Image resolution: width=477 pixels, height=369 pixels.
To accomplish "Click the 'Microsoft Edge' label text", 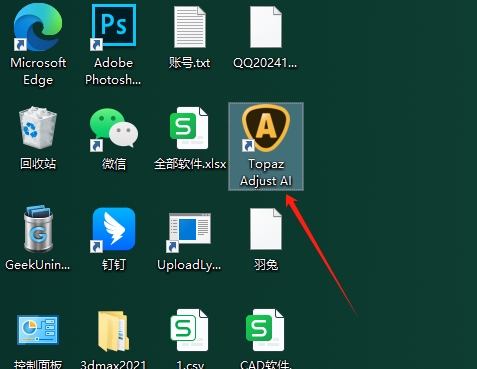I will [38, 71].
